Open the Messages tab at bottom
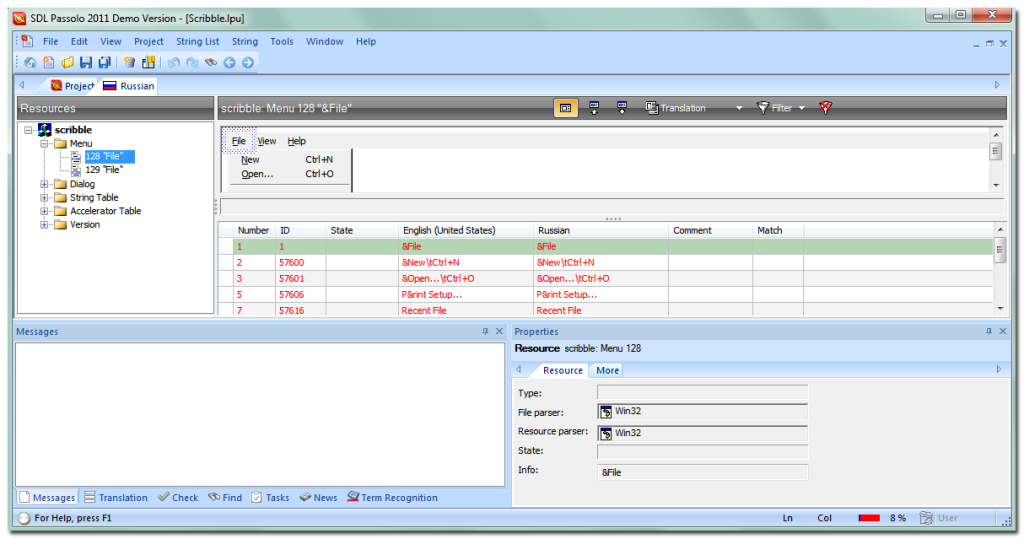 click(47, 498)
